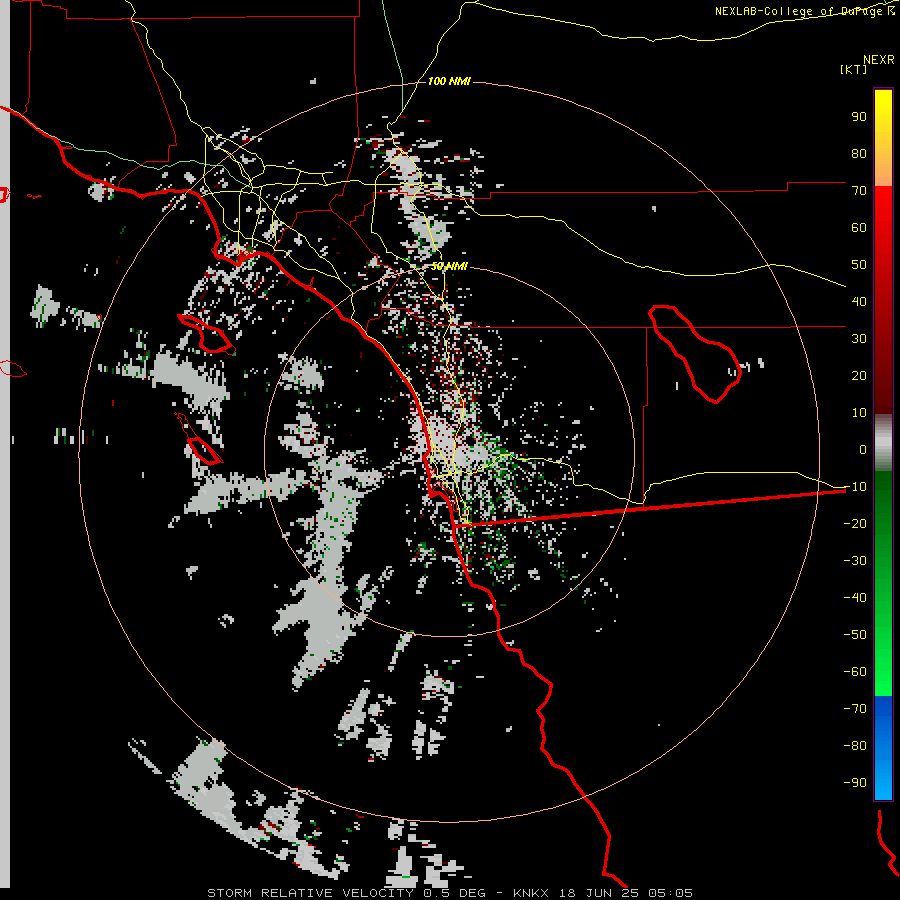The image size is (900, 900).
Task: Click the -10 value on the velocity scale
Action: pyautogui.click(x=855, y=487)
